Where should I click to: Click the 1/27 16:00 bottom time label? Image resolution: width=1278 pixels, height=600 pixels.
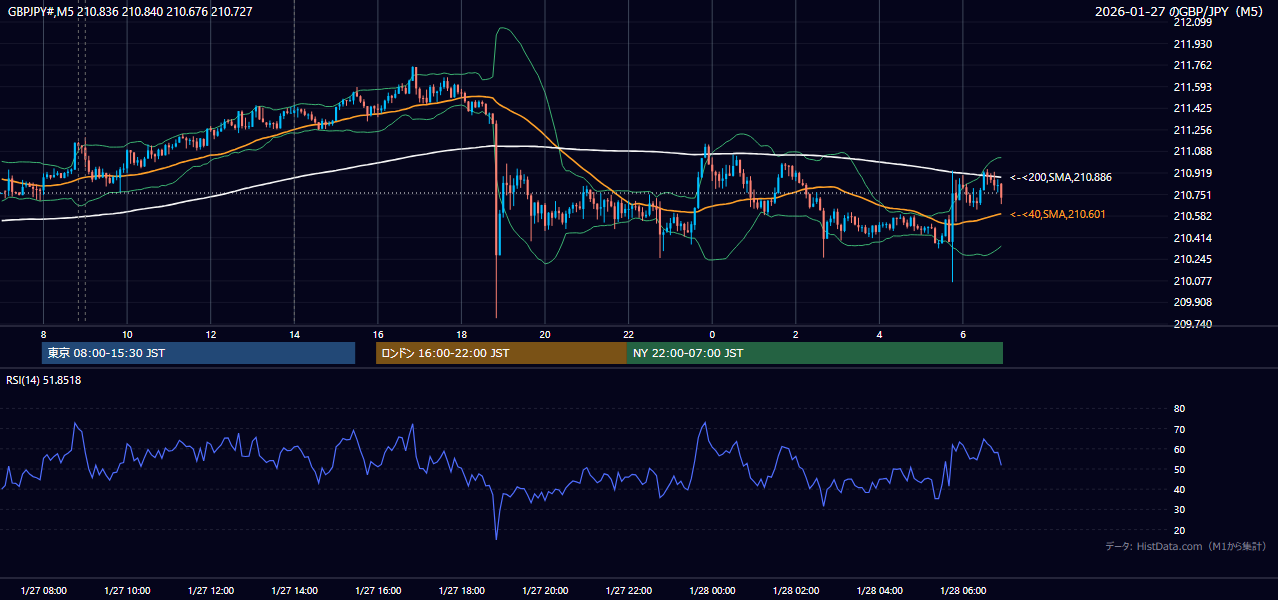pos(378,591)
